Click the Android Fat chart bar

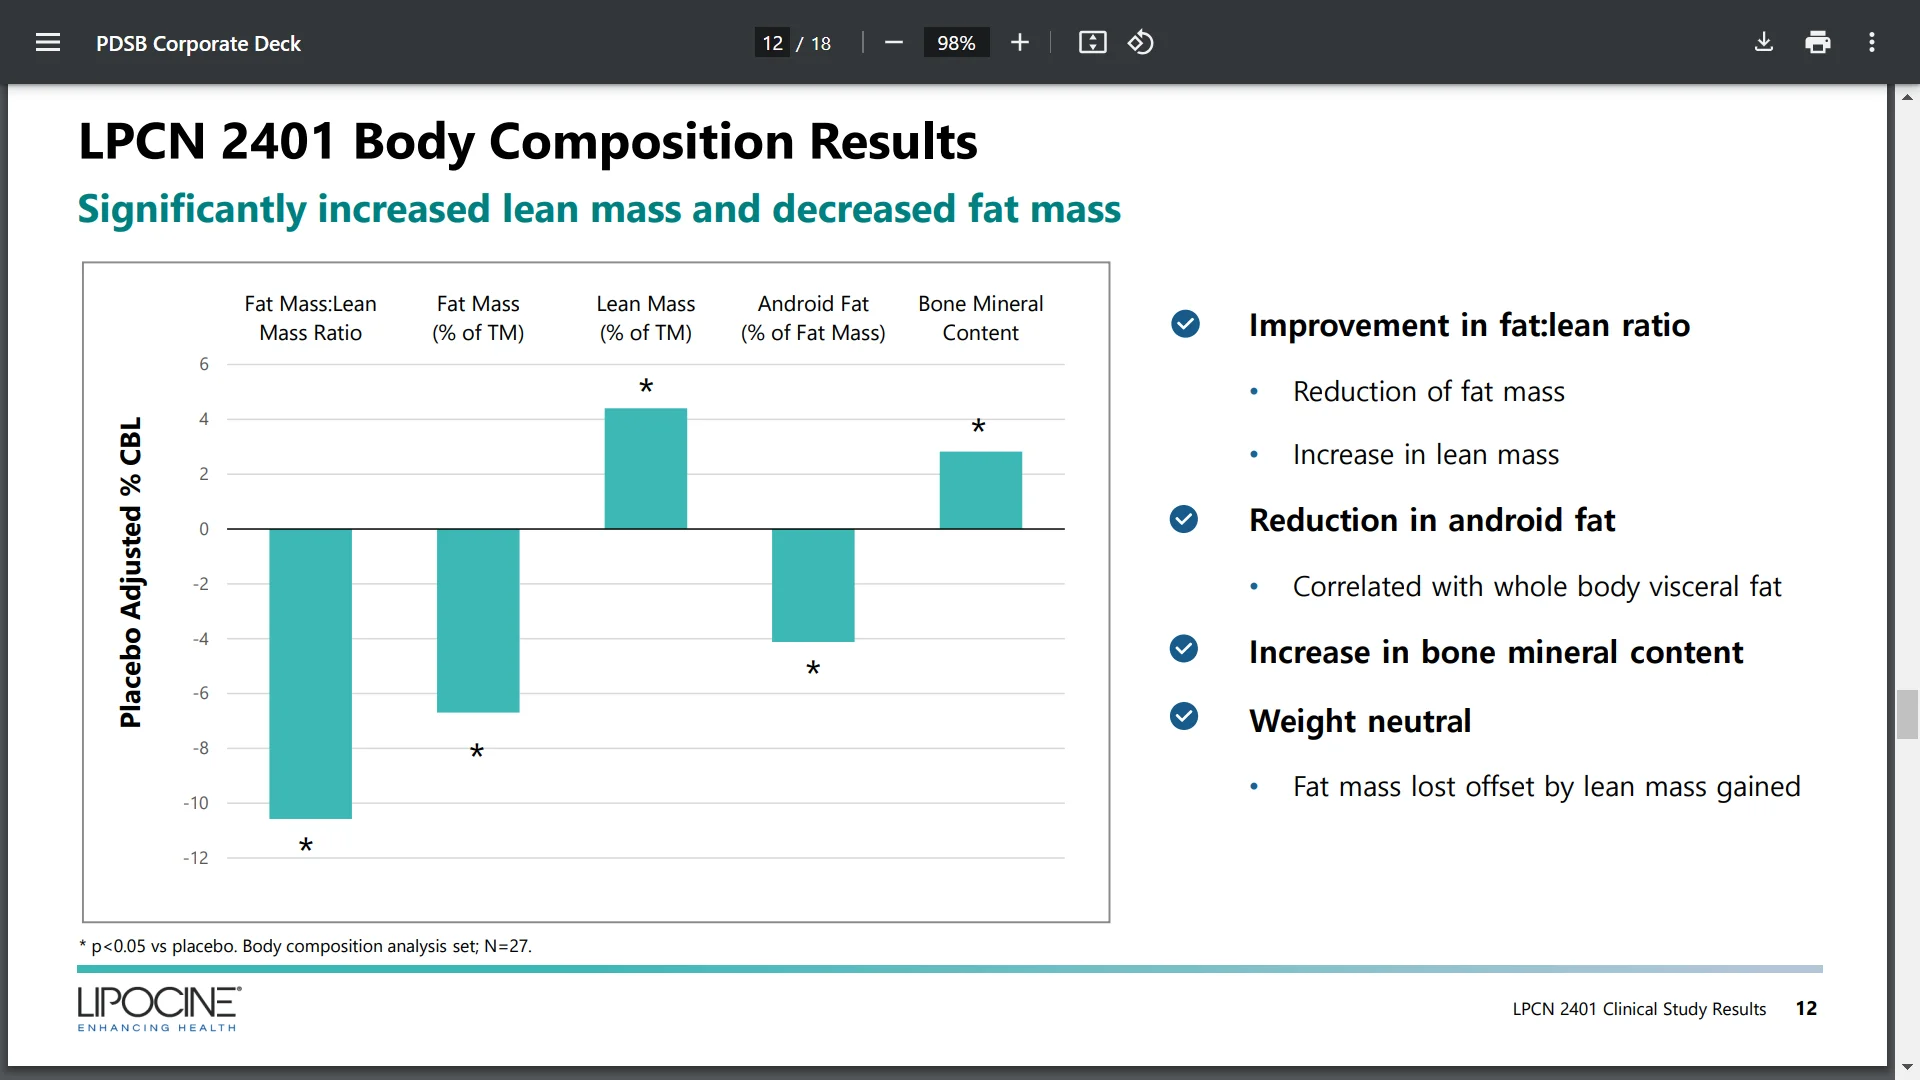pos(813,585)
